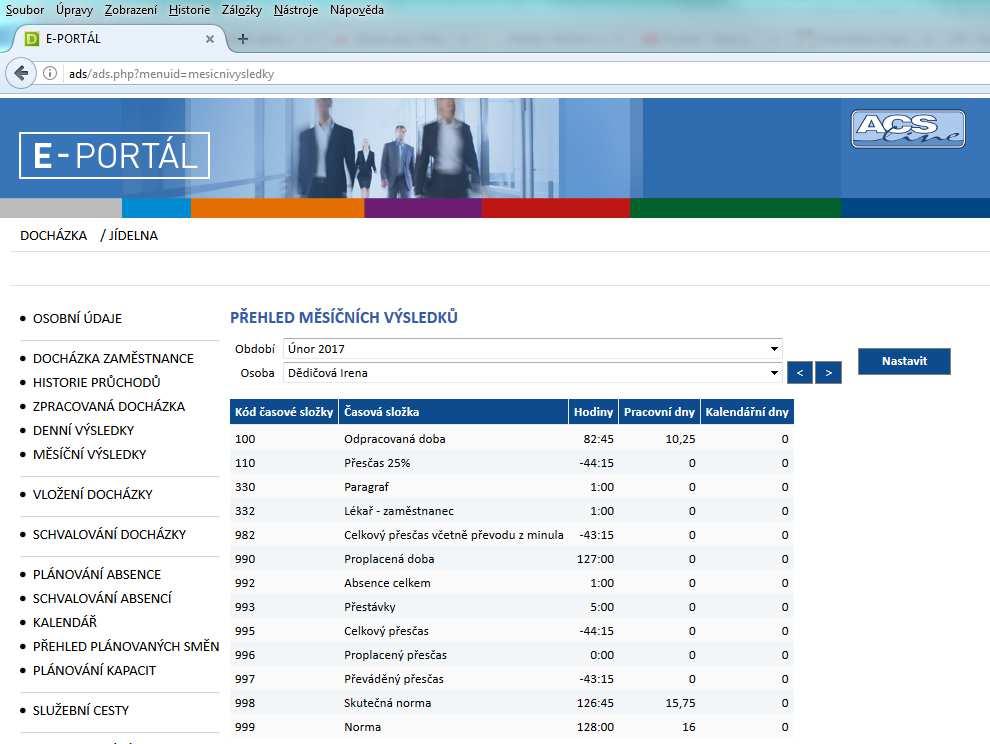Open PŘEHLED PLÁNOVANÝCH SMĚN in sidebar
Viewport: 990px width, 744px height.
click(x=126, y=647)
